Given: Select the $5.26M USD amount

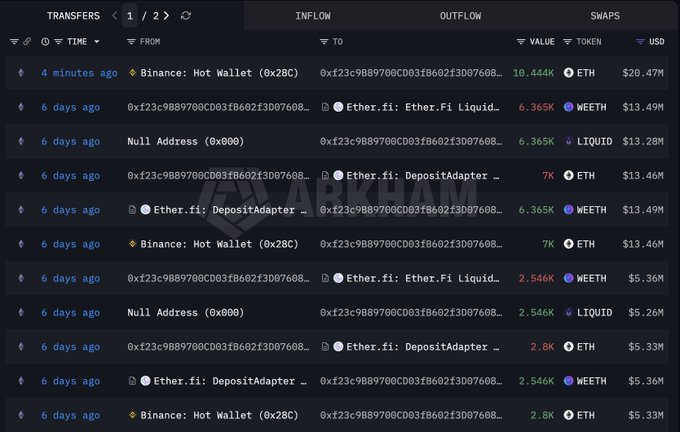Looking at the screenshot, I should (646, 313).
